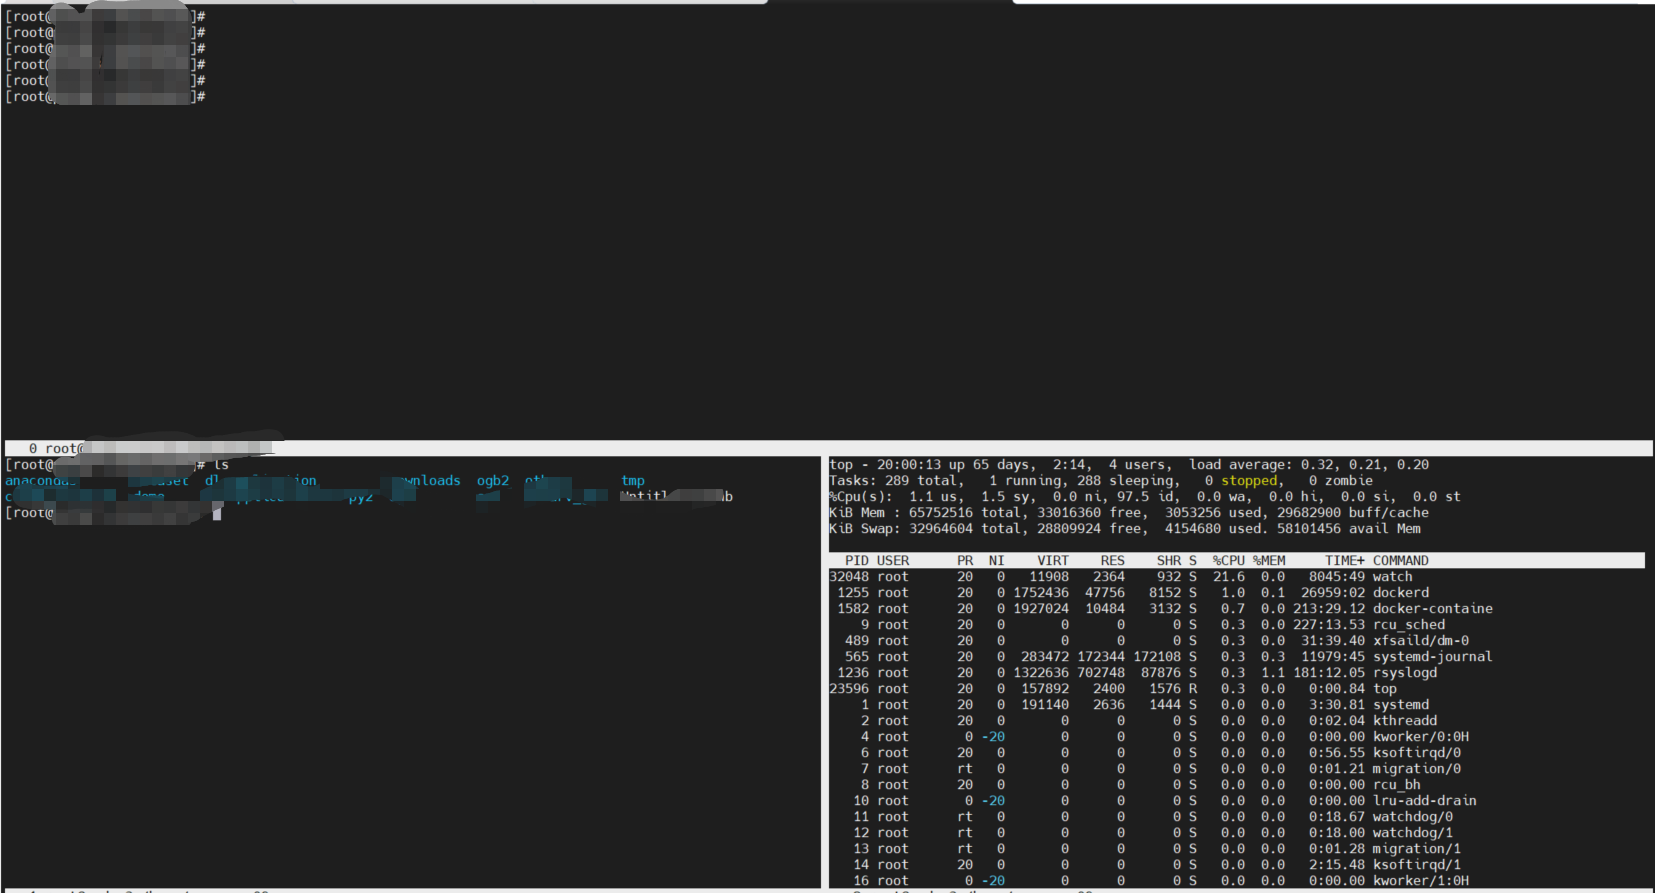Select the dockerd process command name
The image size is (1655, 893).
(x=1401, y=593)
